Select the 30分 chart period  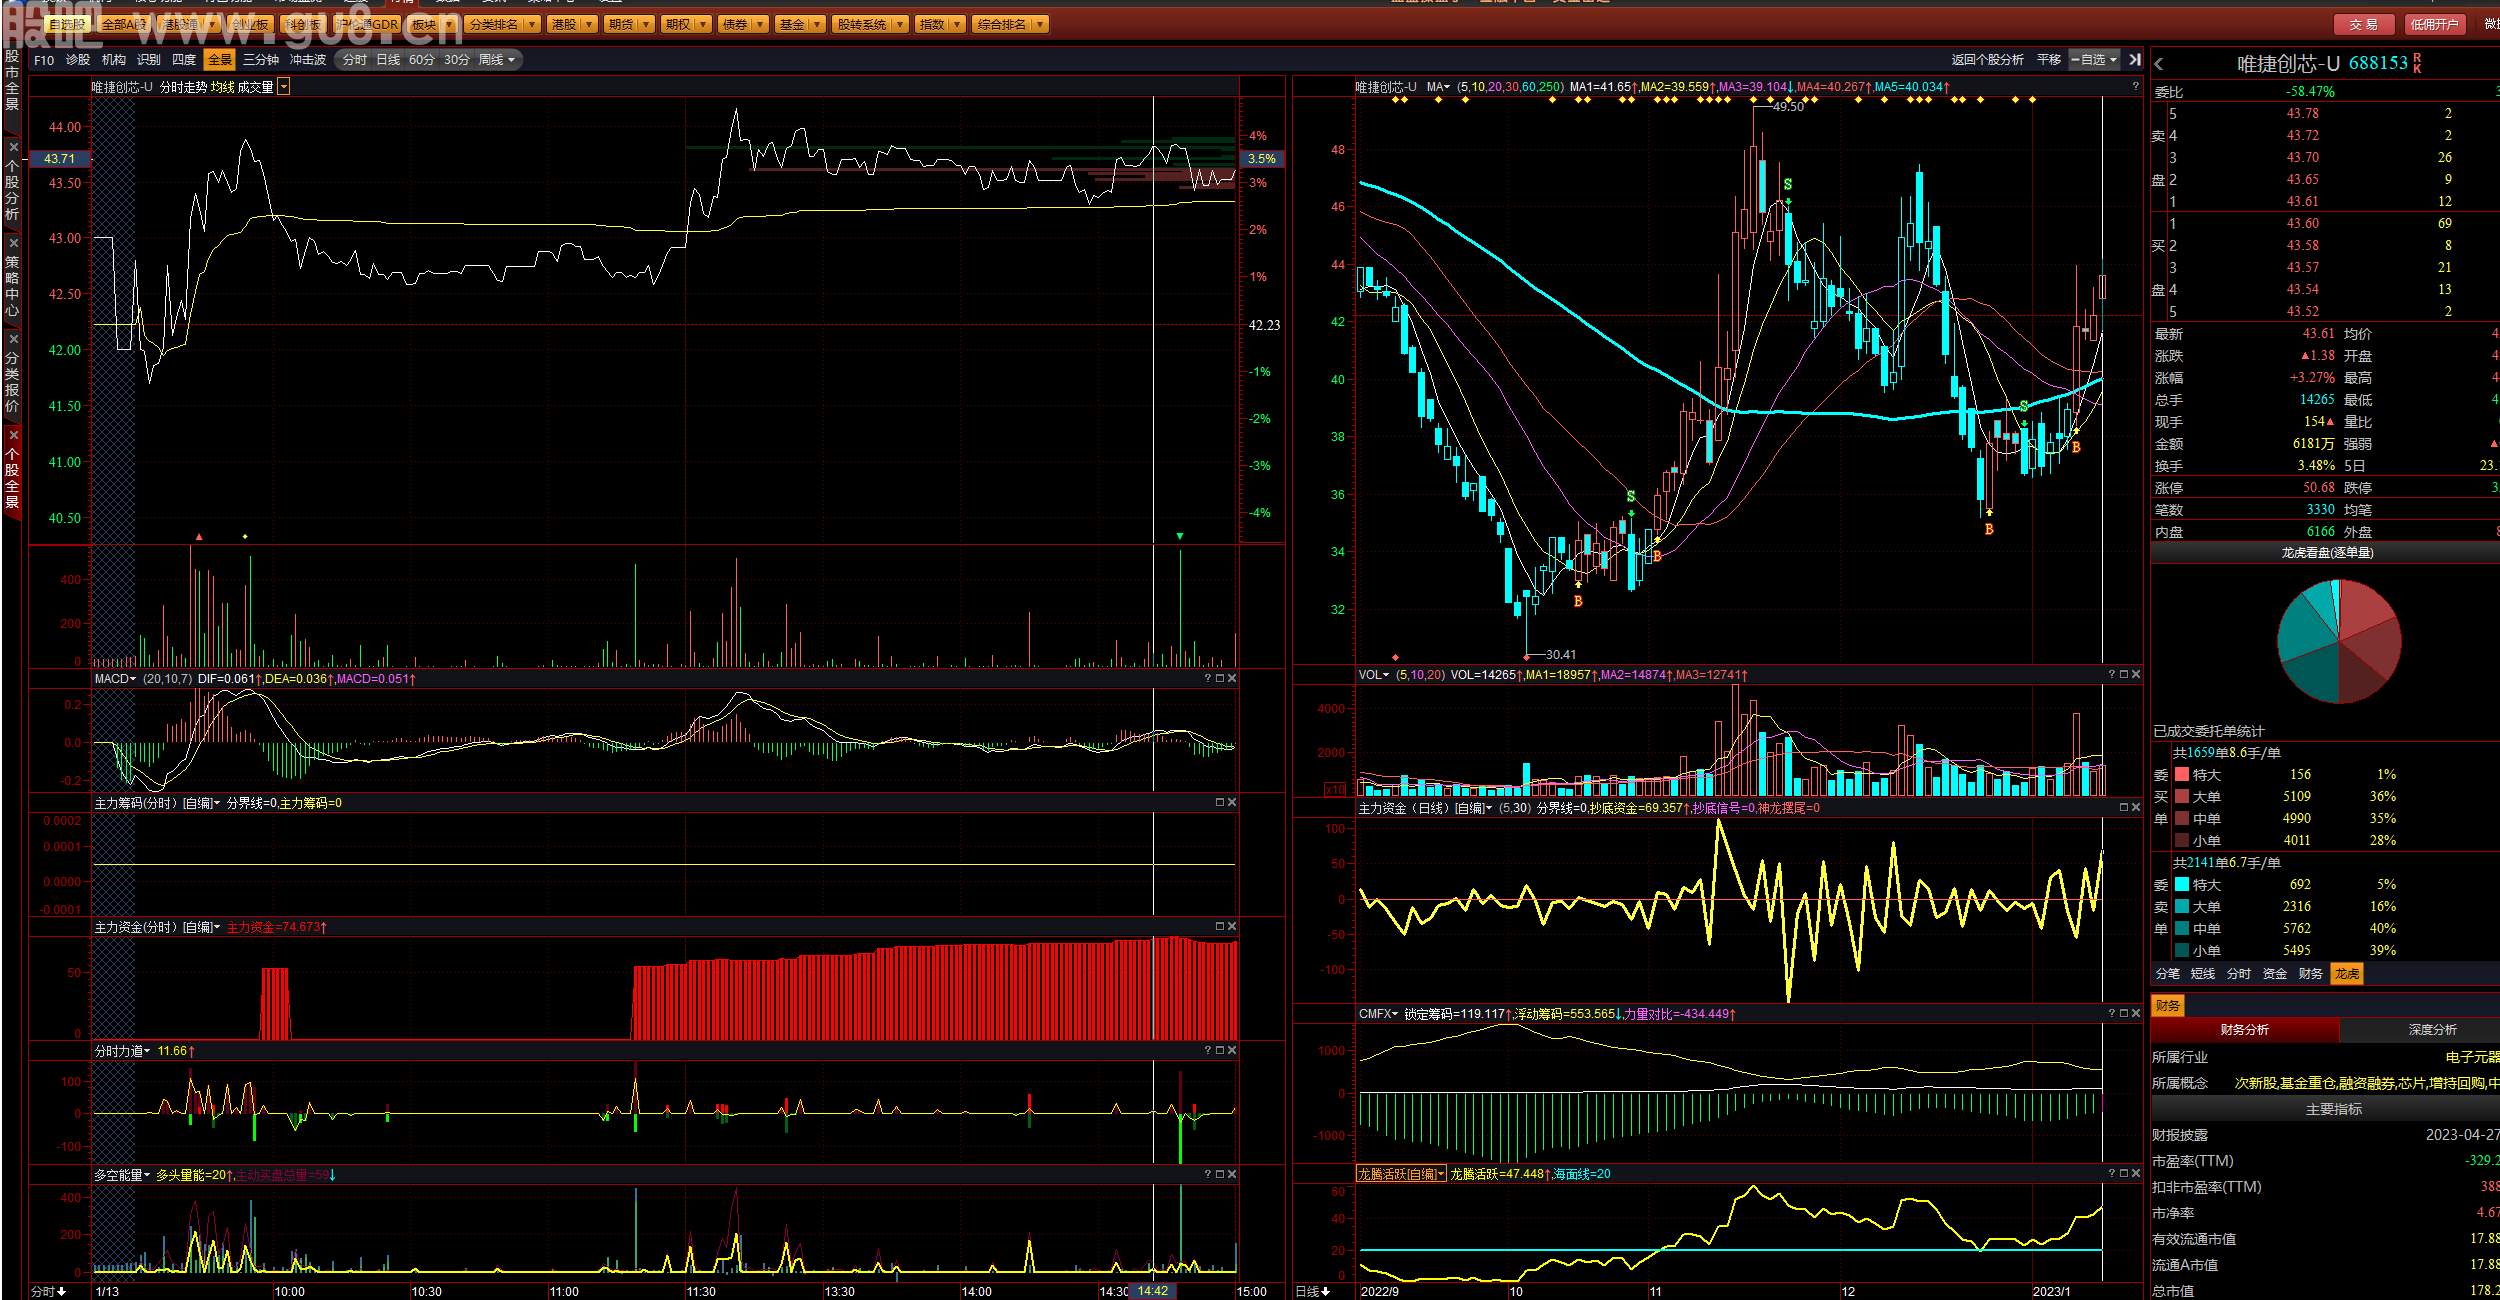(457, 60)
